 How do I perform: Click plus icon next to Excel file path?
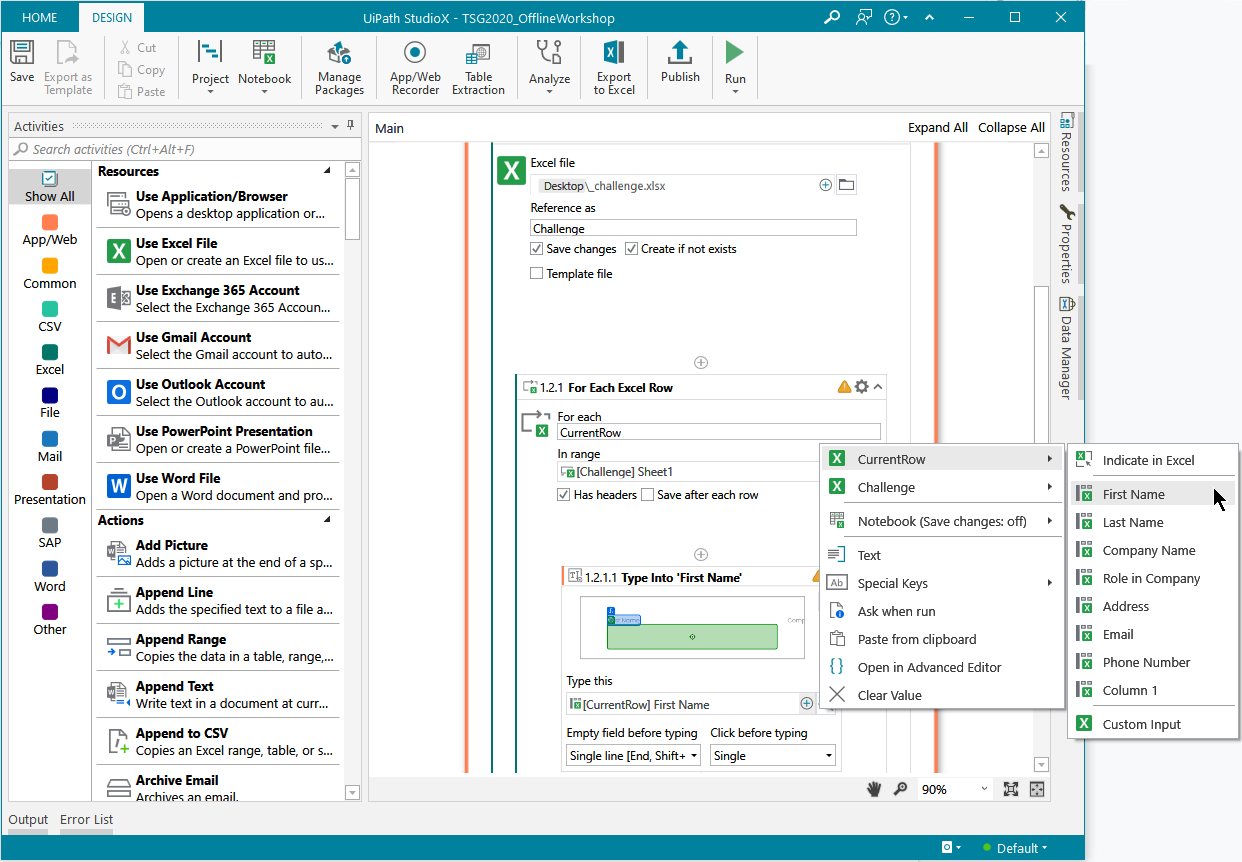point(826,185)
